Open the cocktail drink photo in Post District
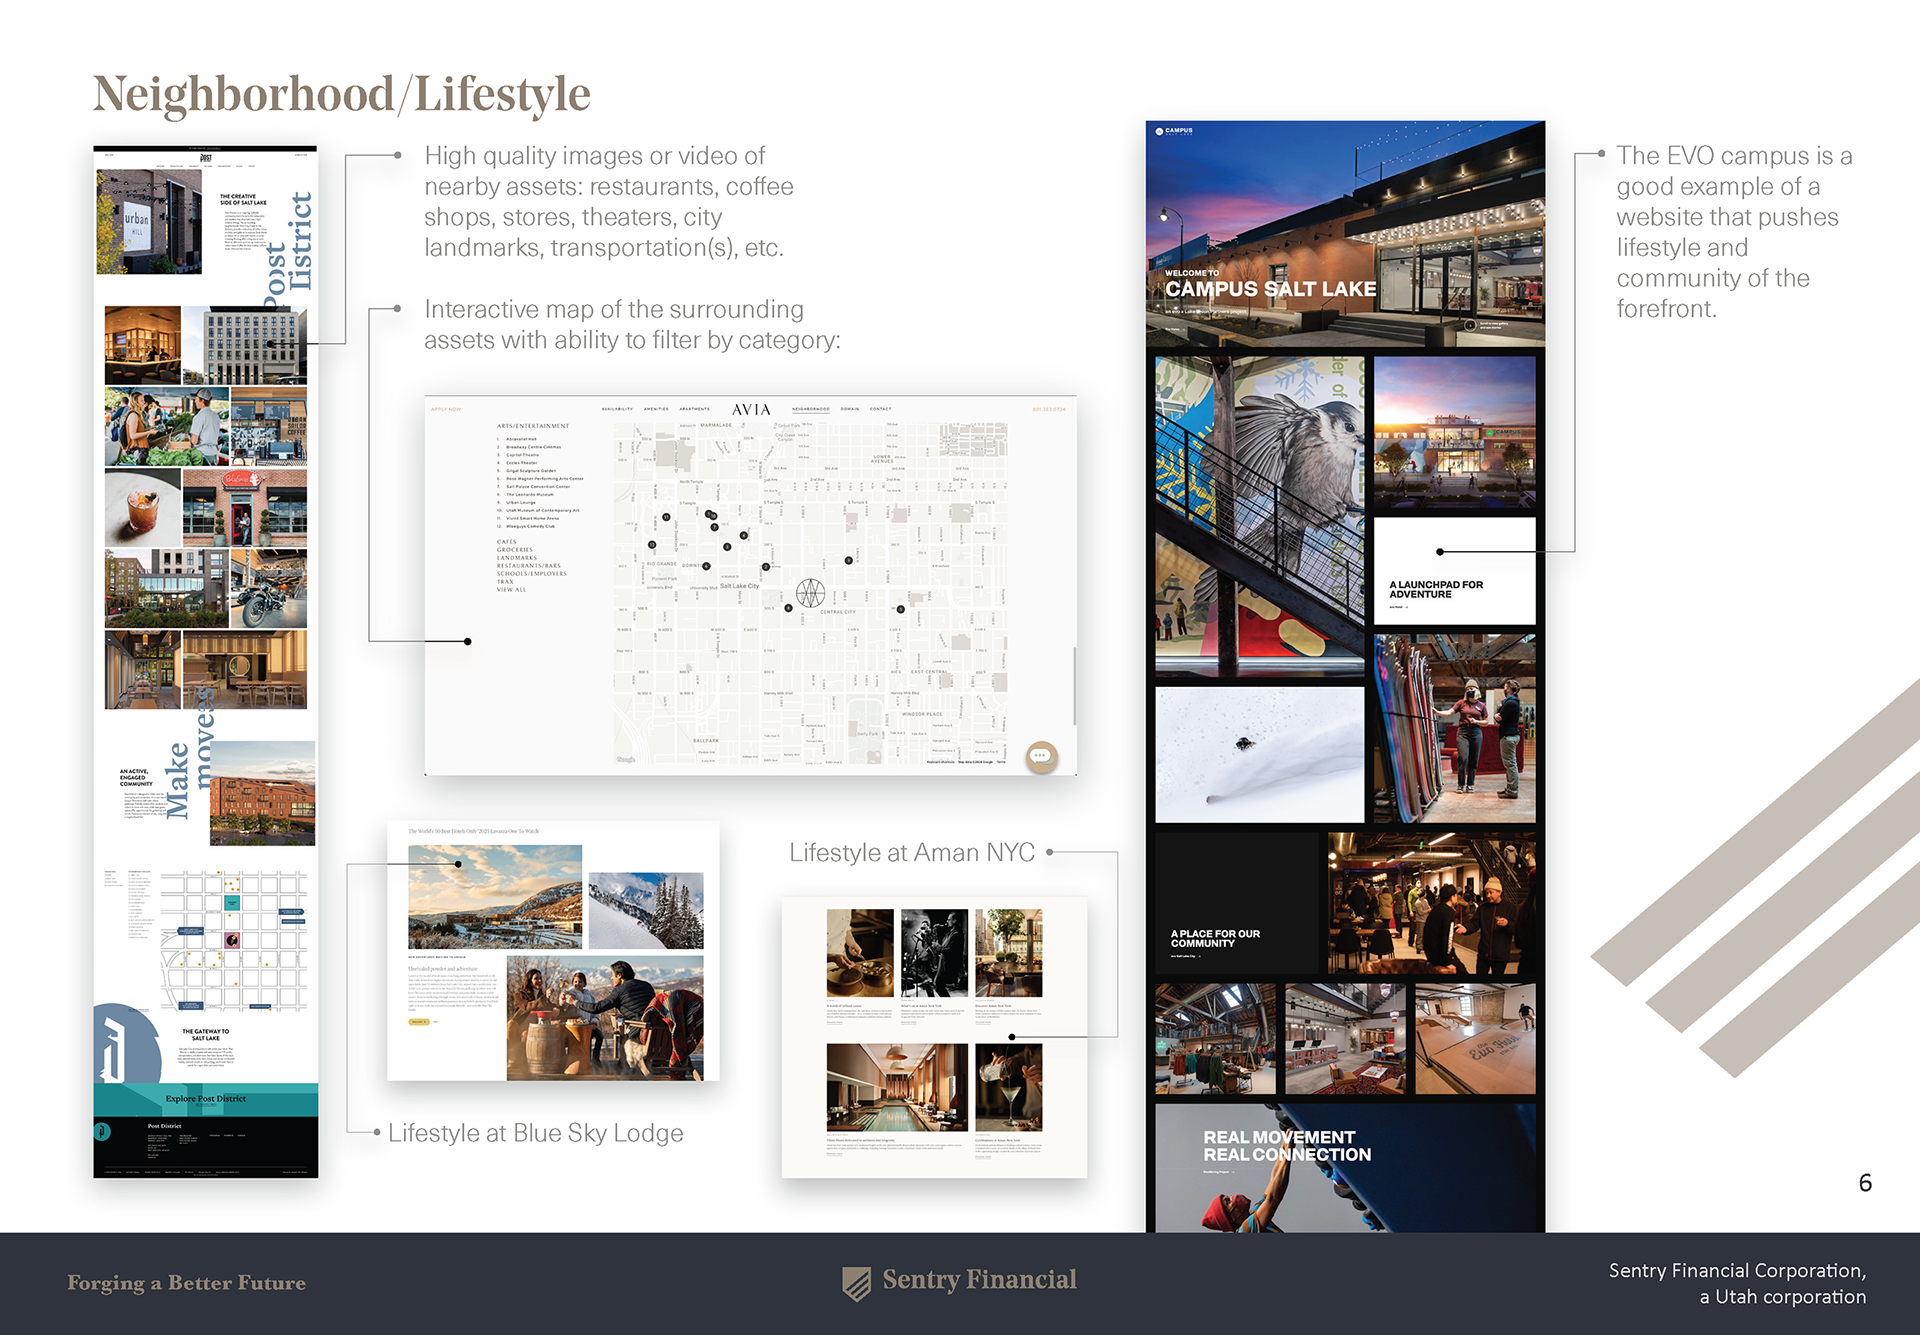The height and width of the screenshot is (1335, 1920). [143, 509]
